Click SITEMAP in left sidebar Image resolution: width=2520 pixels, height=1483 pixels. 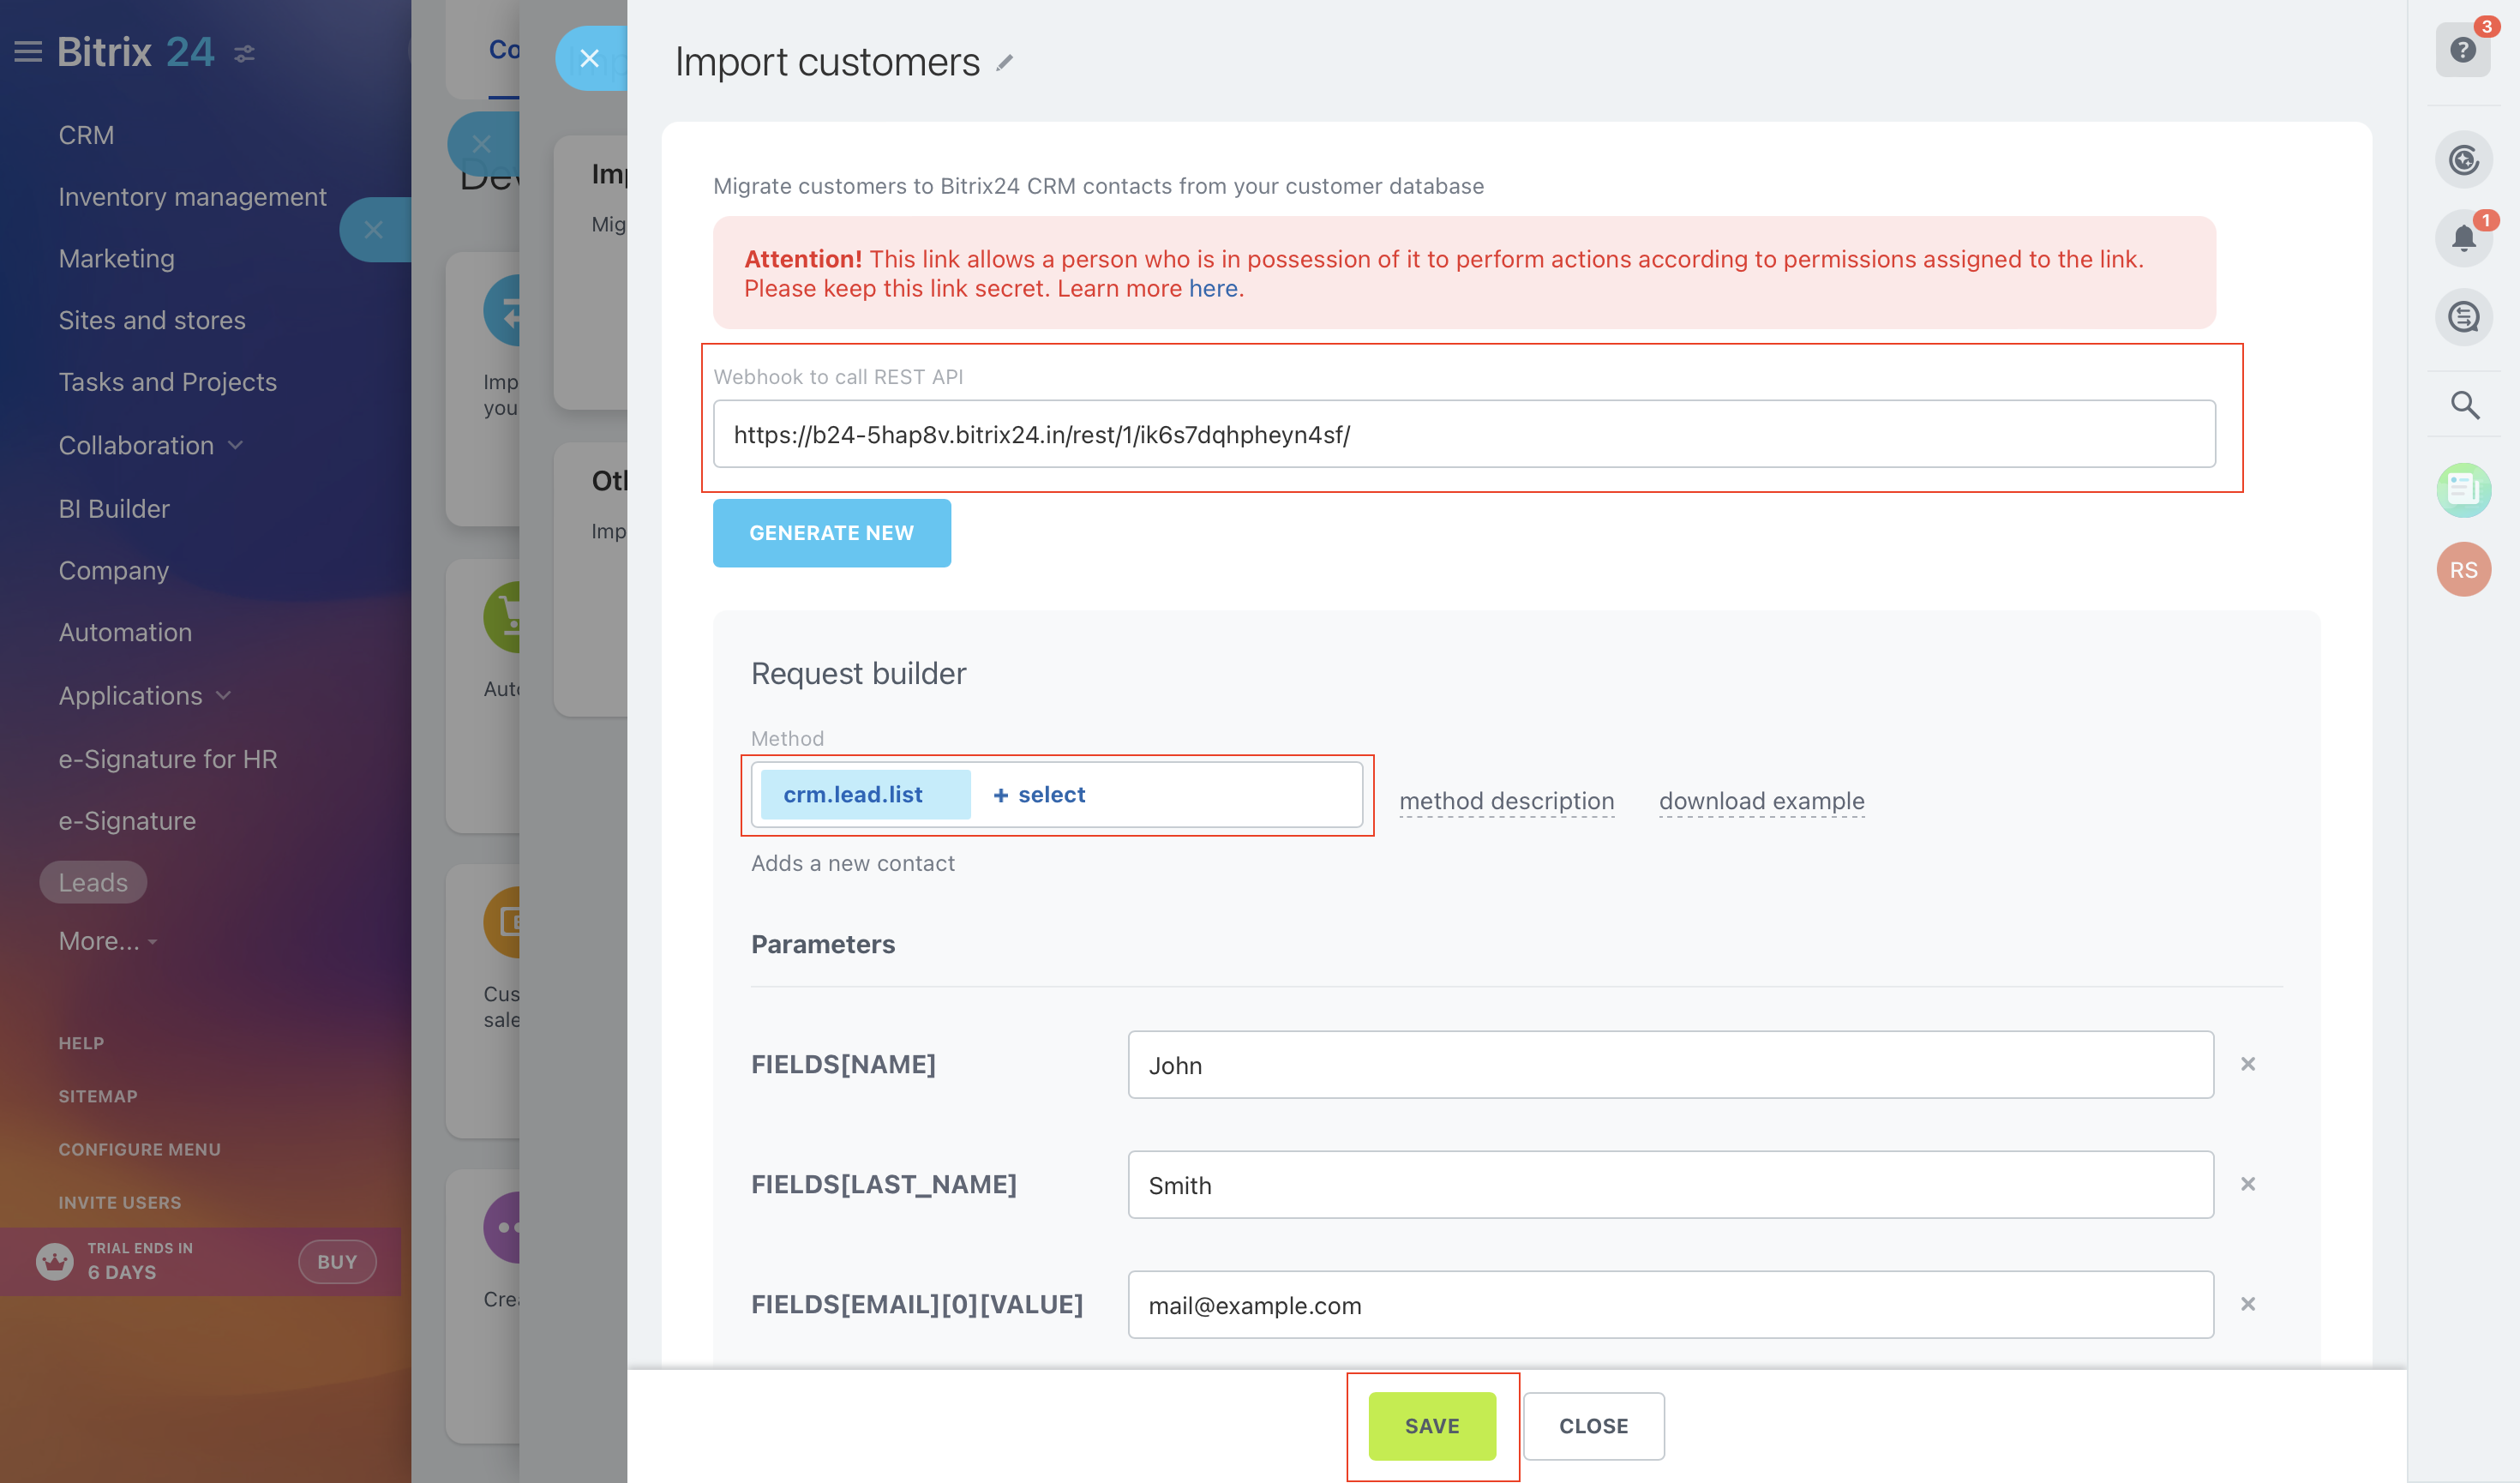point(98,1096)
